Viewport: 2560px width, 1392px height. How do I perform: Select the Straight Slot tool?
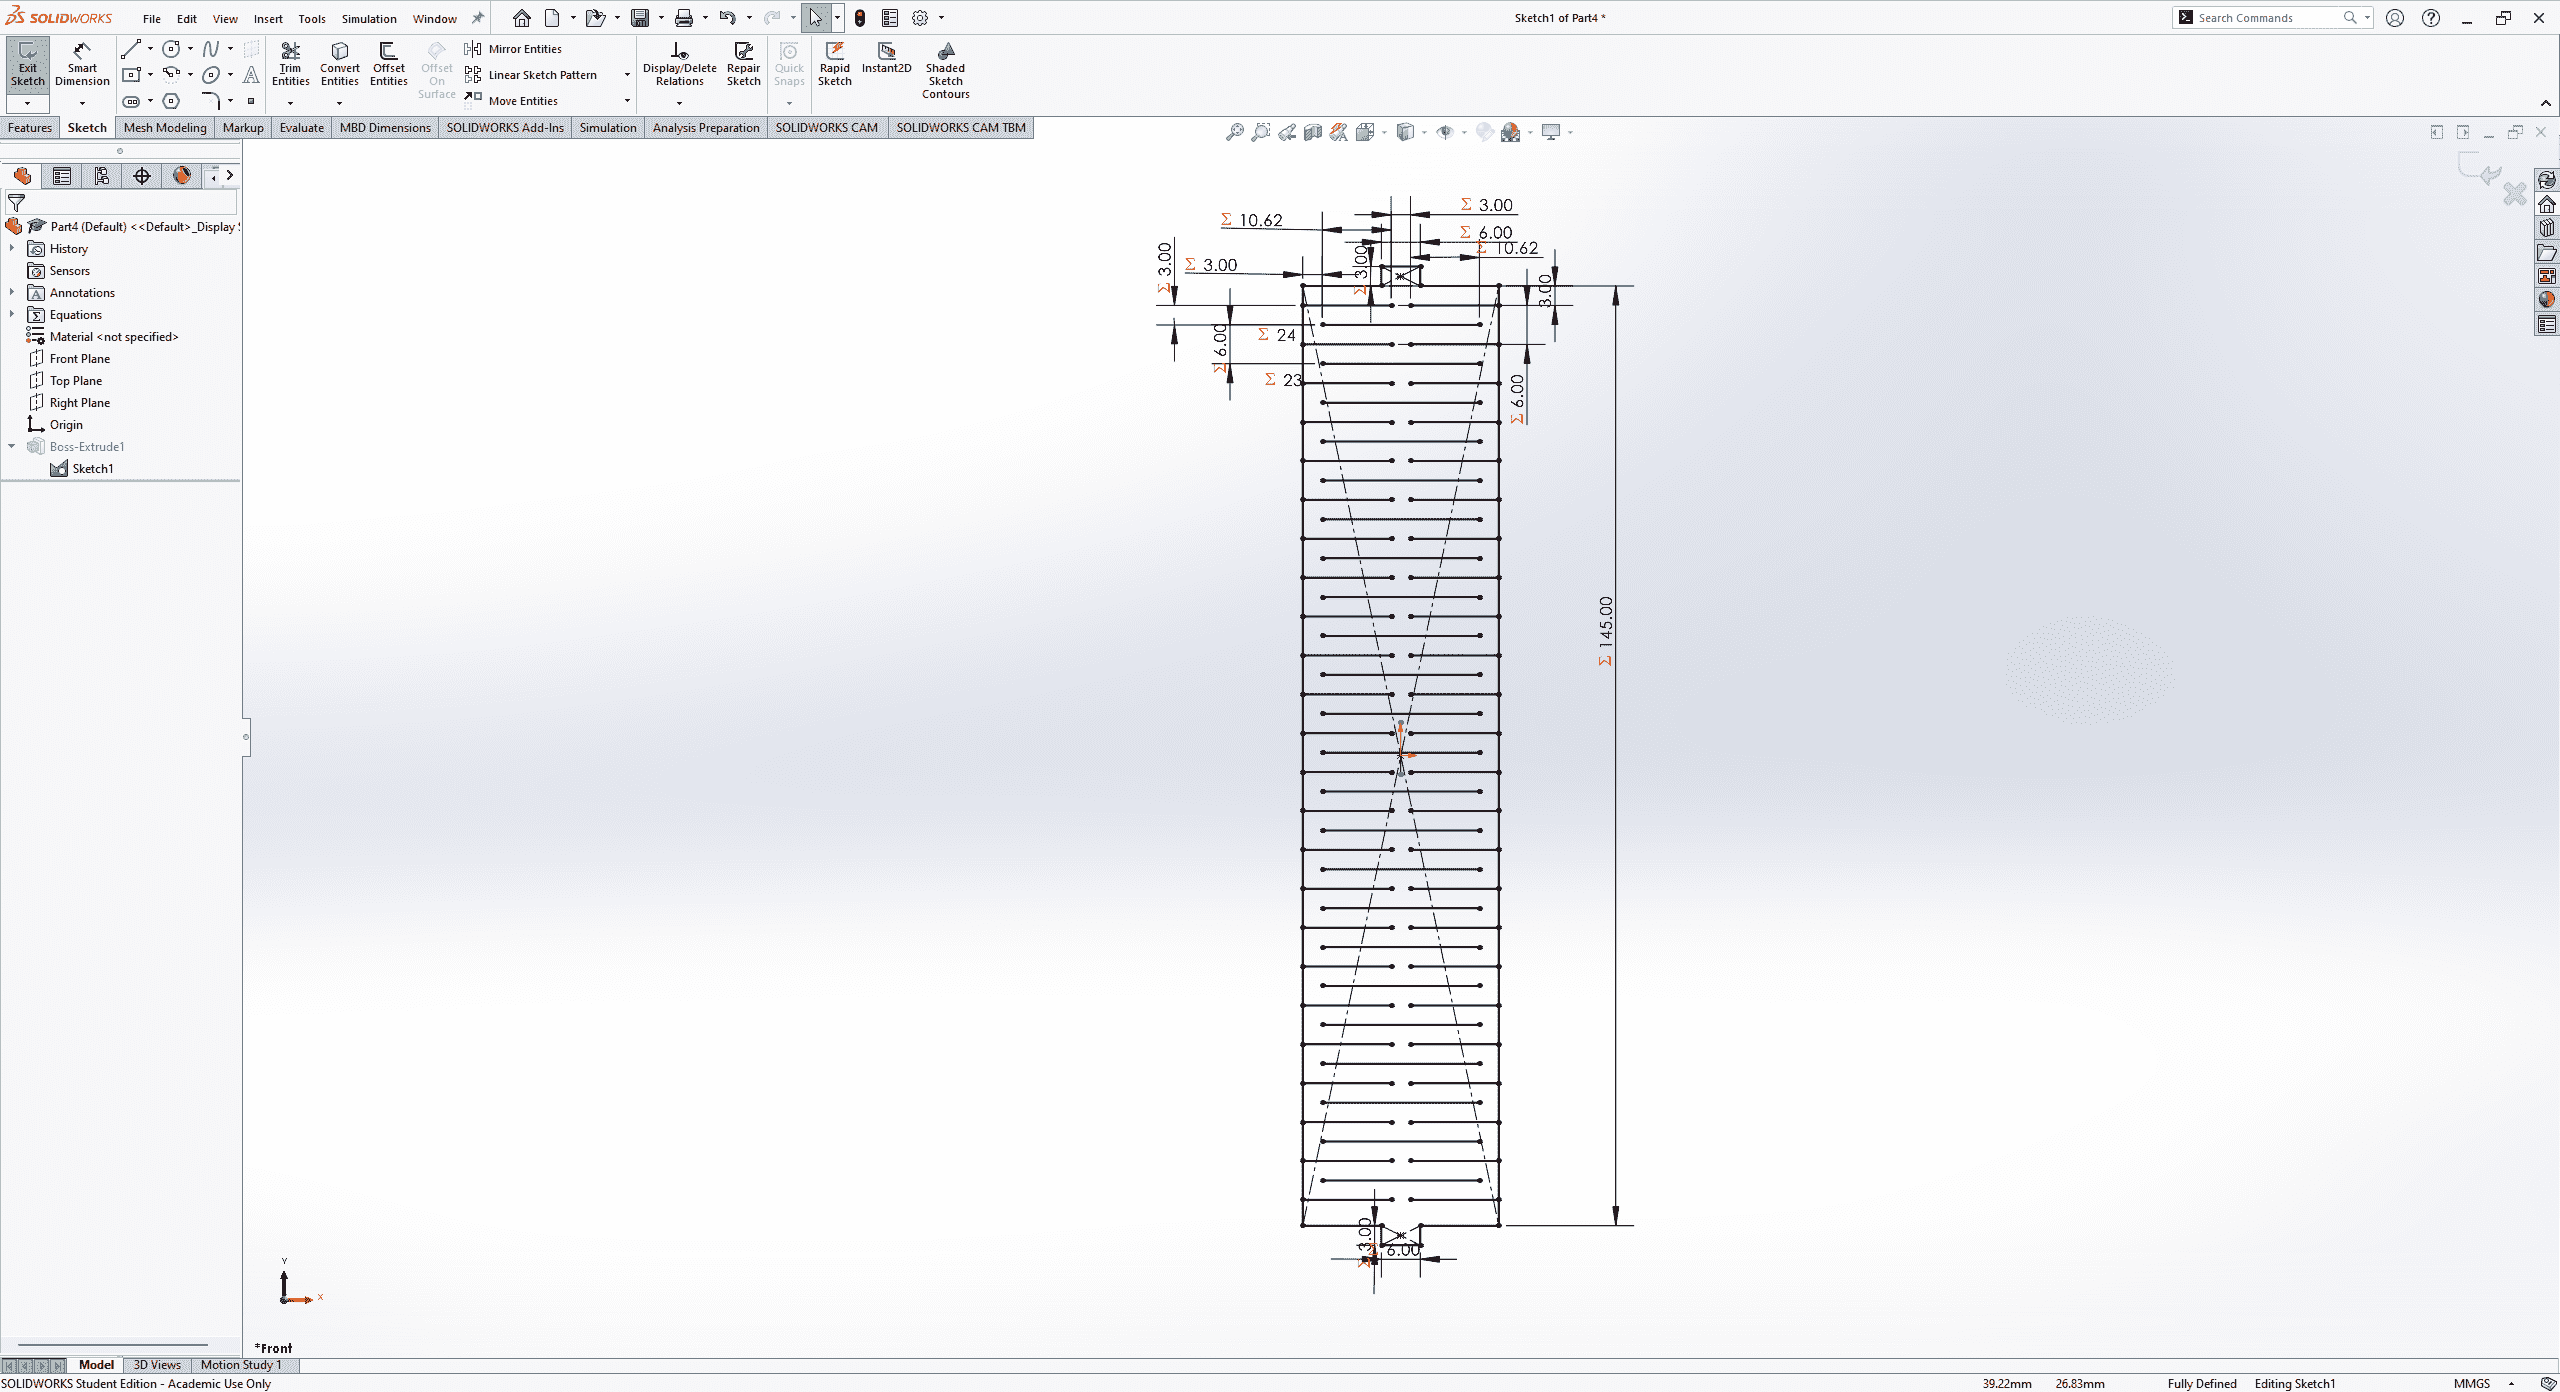tap(131, 101)
